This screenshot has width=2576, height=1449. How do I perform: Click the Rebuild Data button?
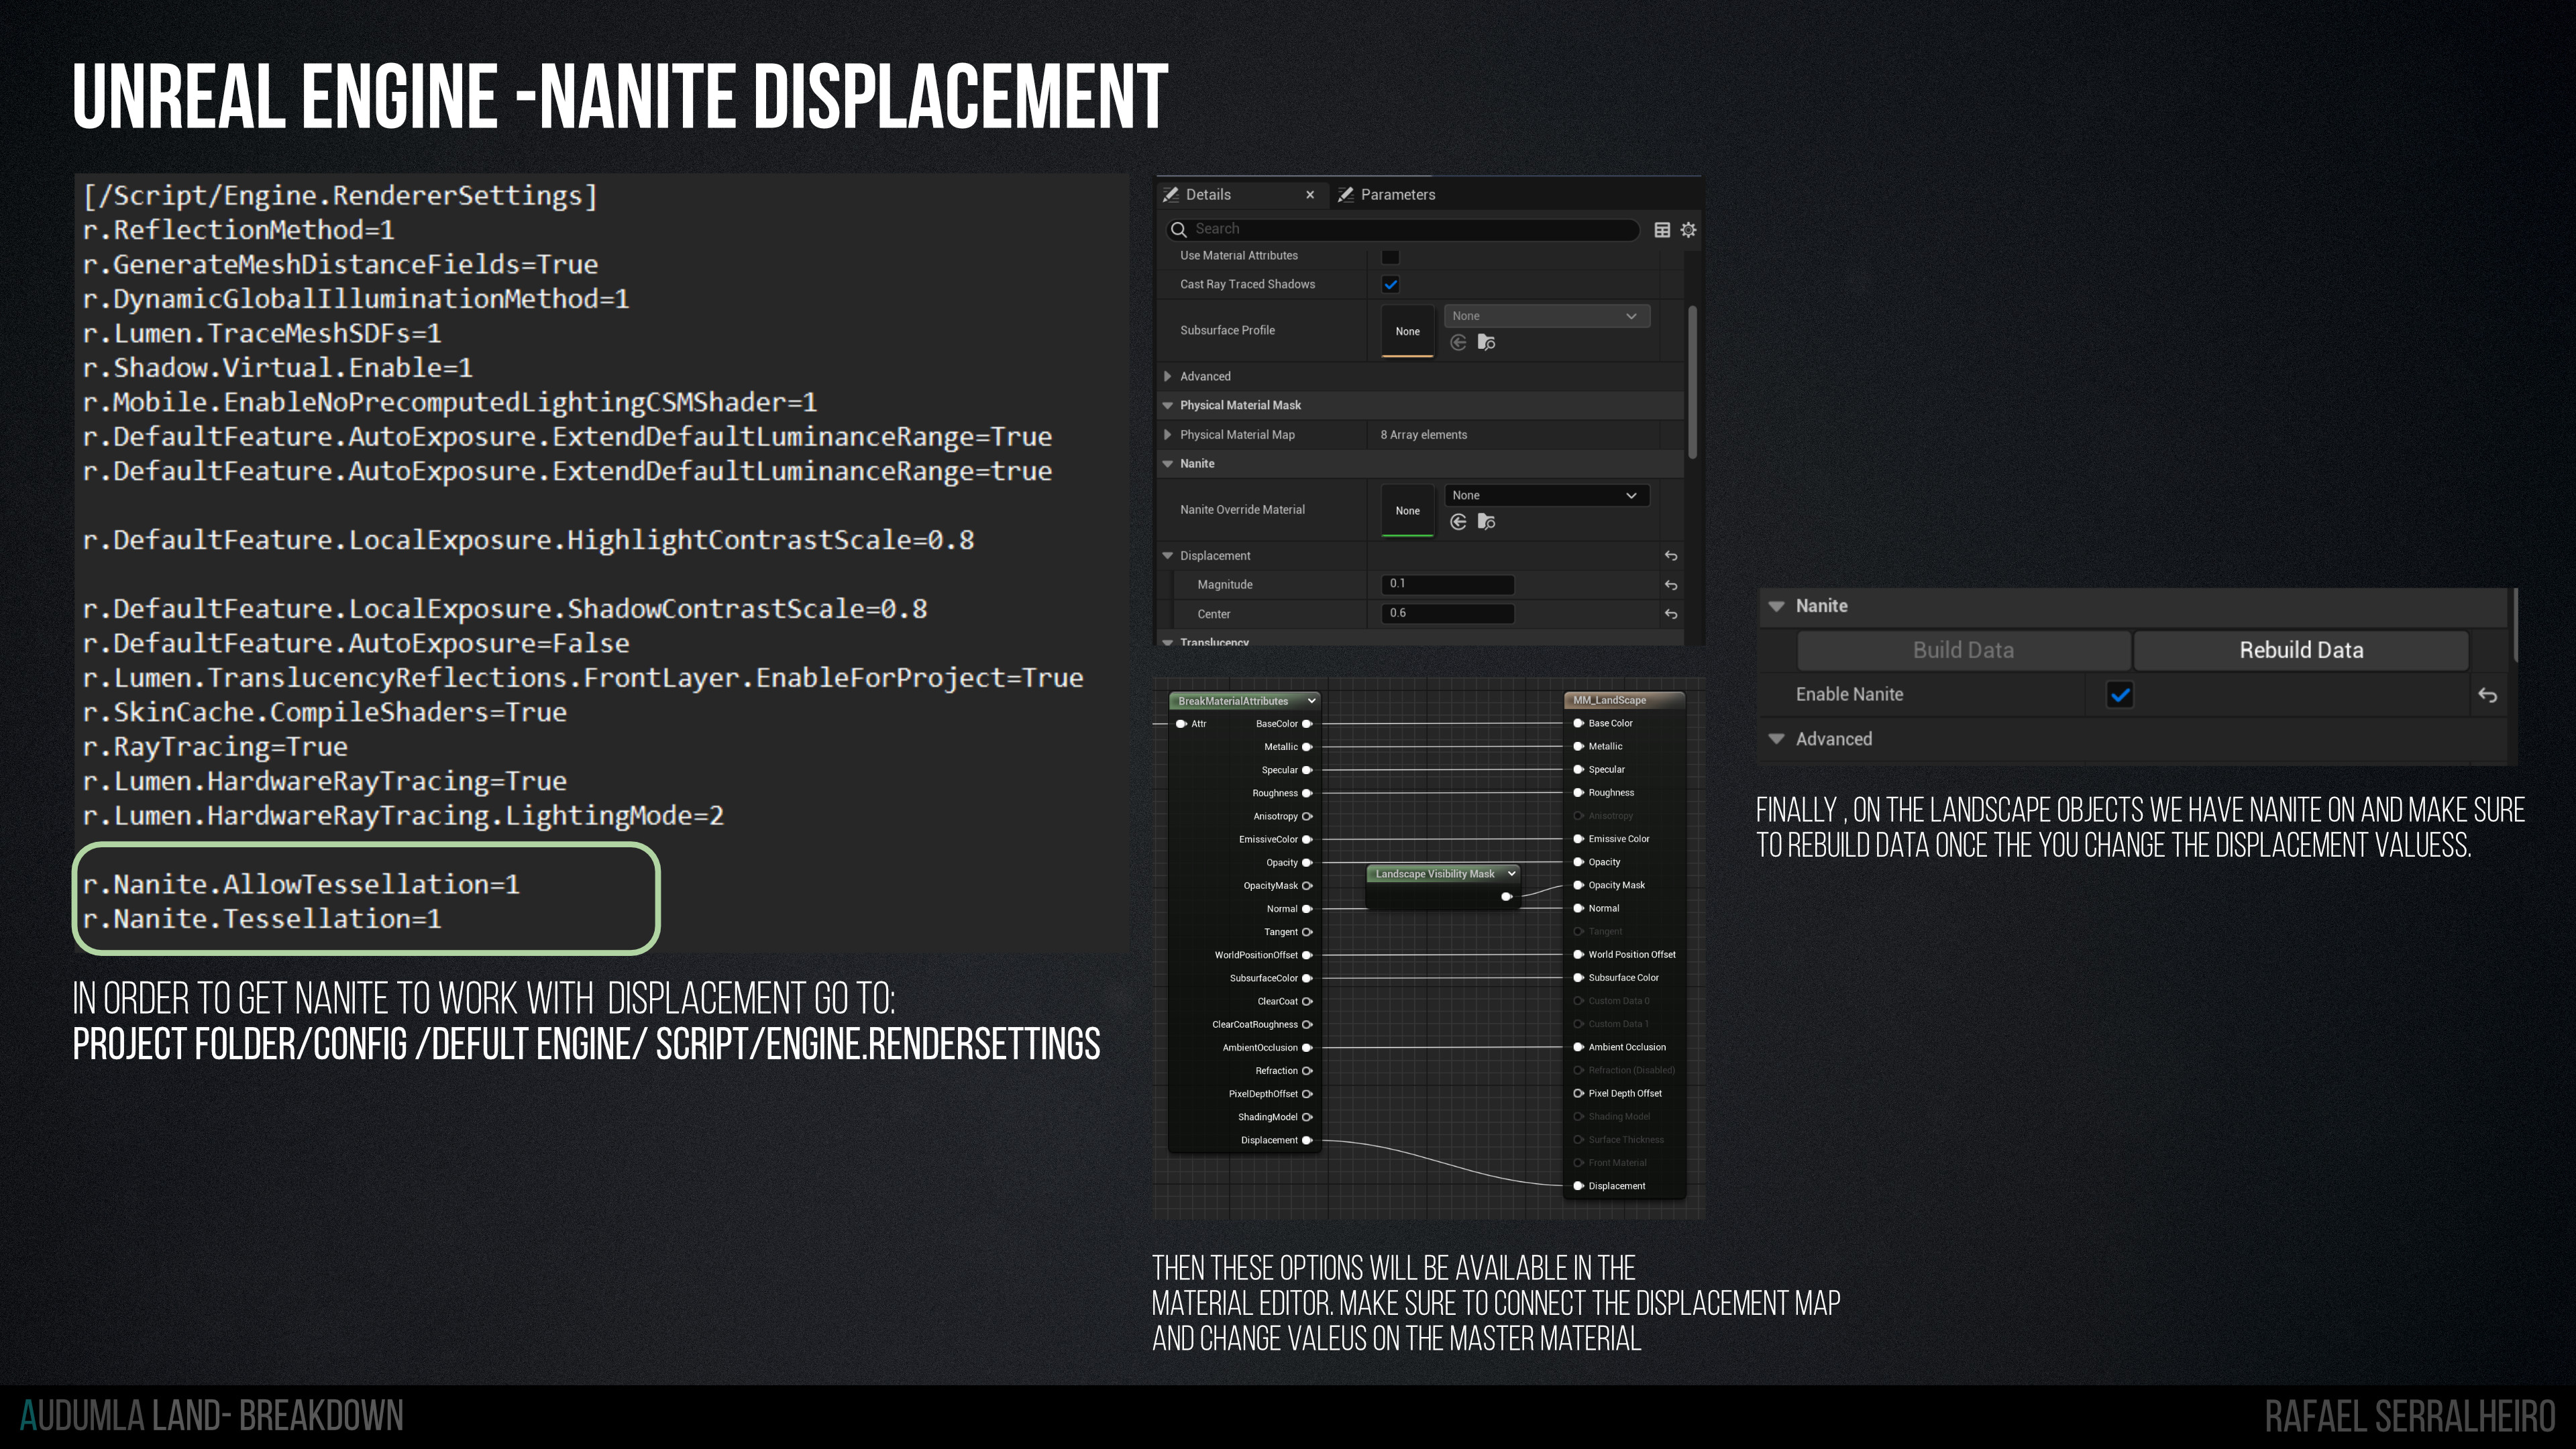pyautogui.click(x=2301, y=651)
